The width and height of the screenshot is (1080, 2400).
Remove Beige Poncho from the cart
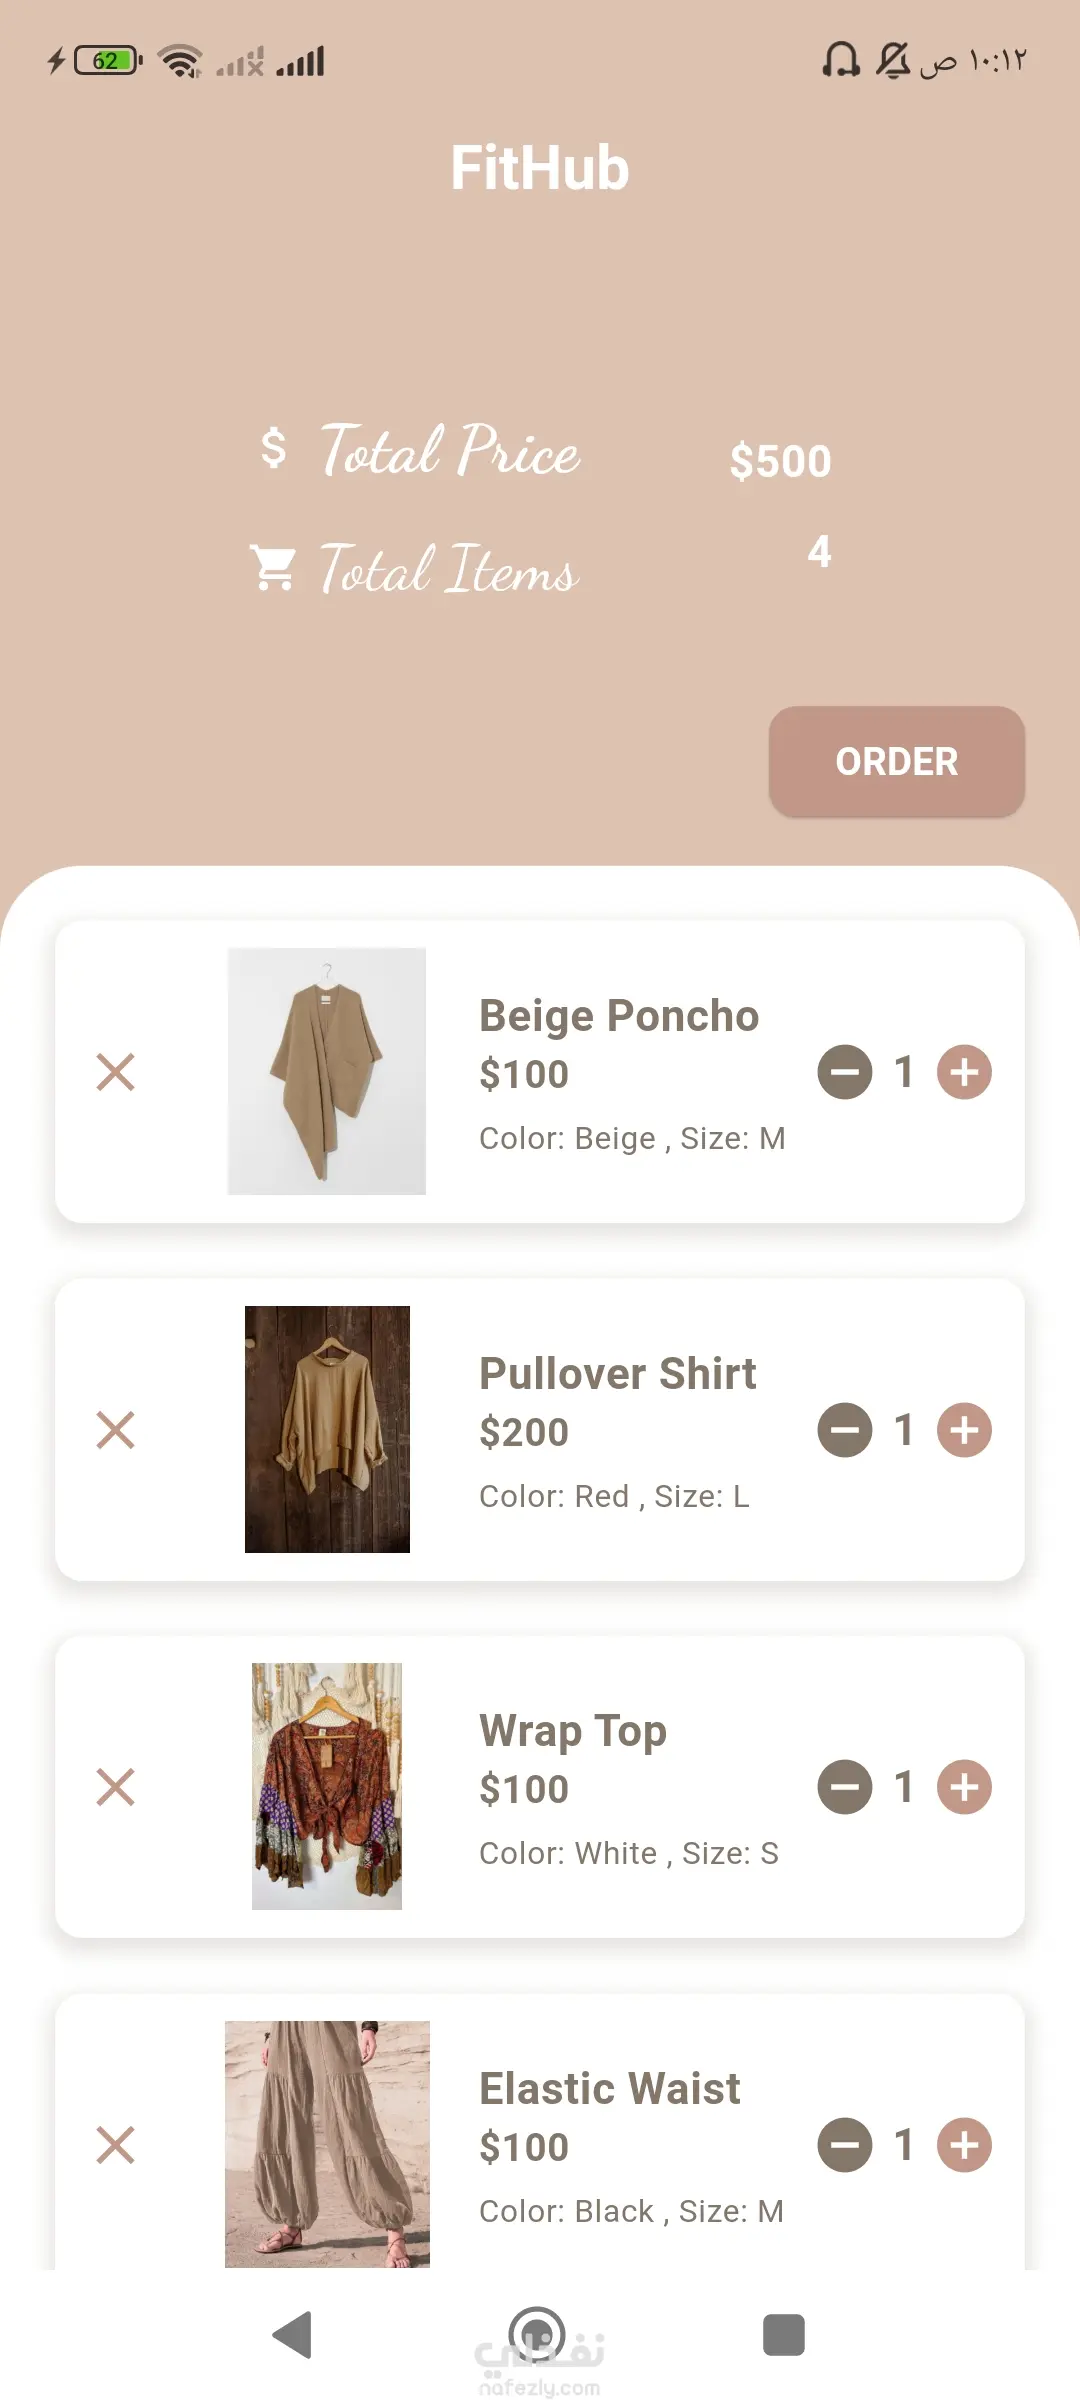[115, 1072]
